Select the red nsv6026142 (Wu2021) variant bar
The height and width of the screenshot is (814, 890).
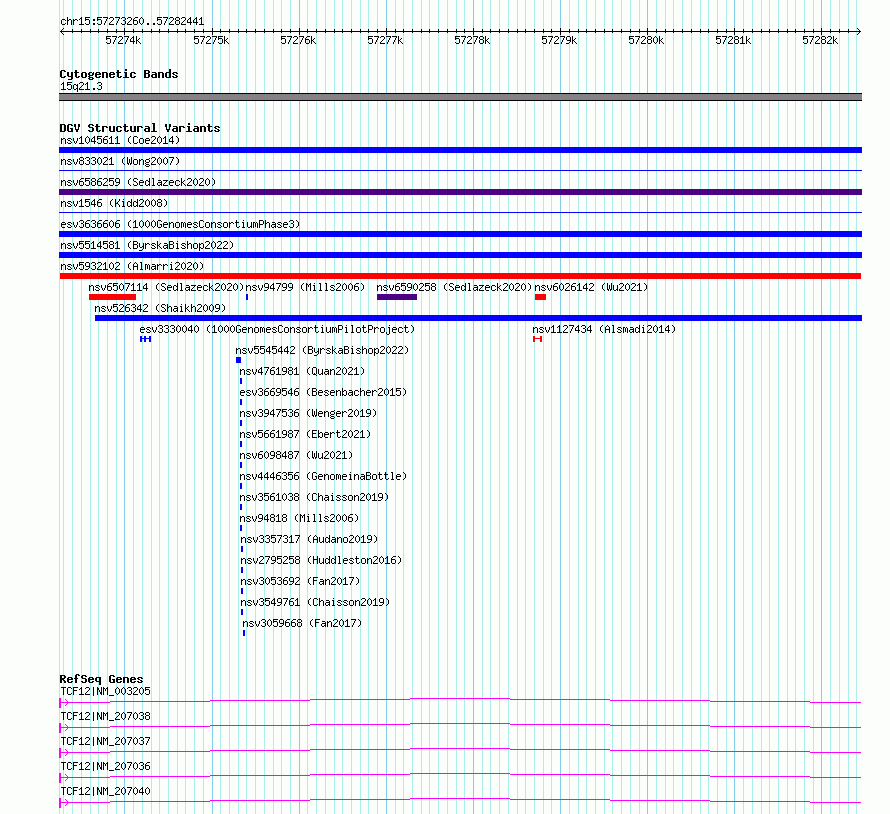[540, 297]
